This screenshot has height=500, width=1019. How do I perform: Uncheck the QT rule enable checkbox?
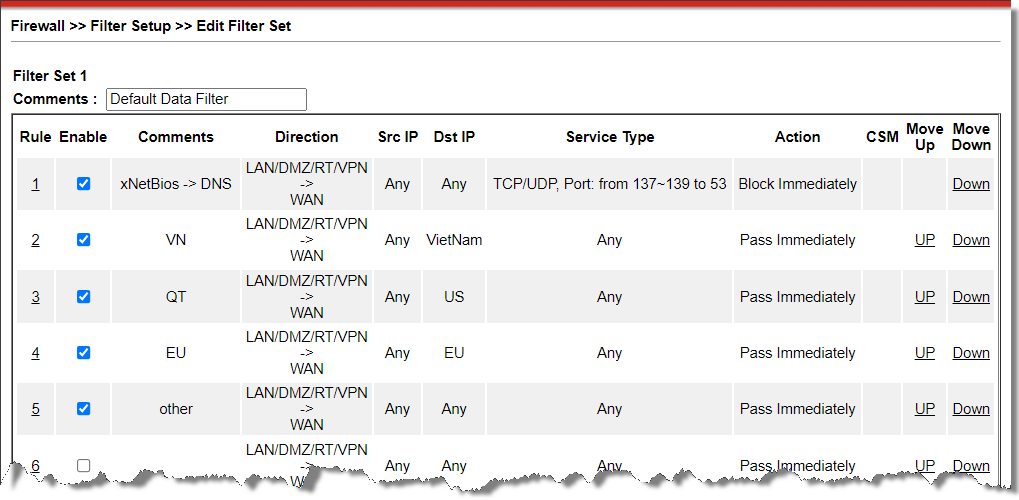(x=83, y=297)
